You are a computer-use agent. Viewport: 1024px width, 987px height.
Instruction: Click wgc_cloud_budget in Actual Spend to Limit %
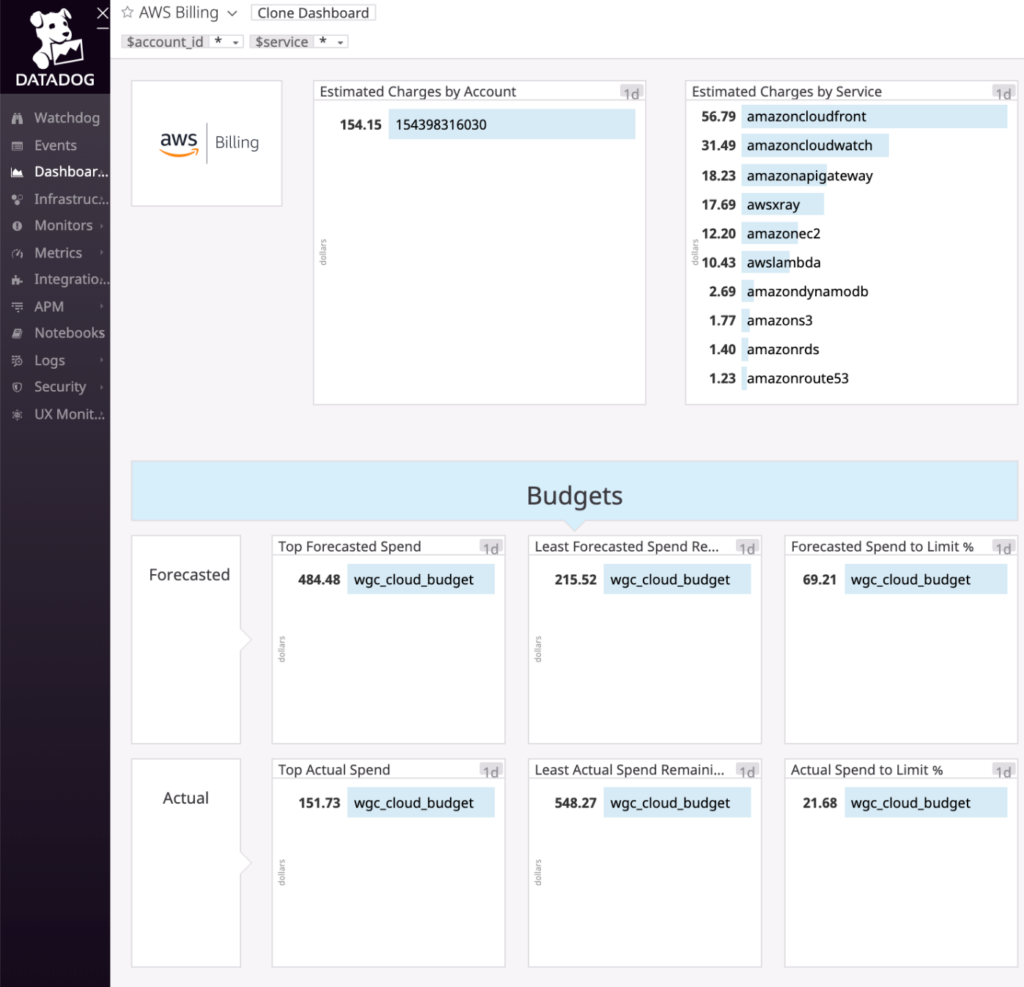coord(926,803)
